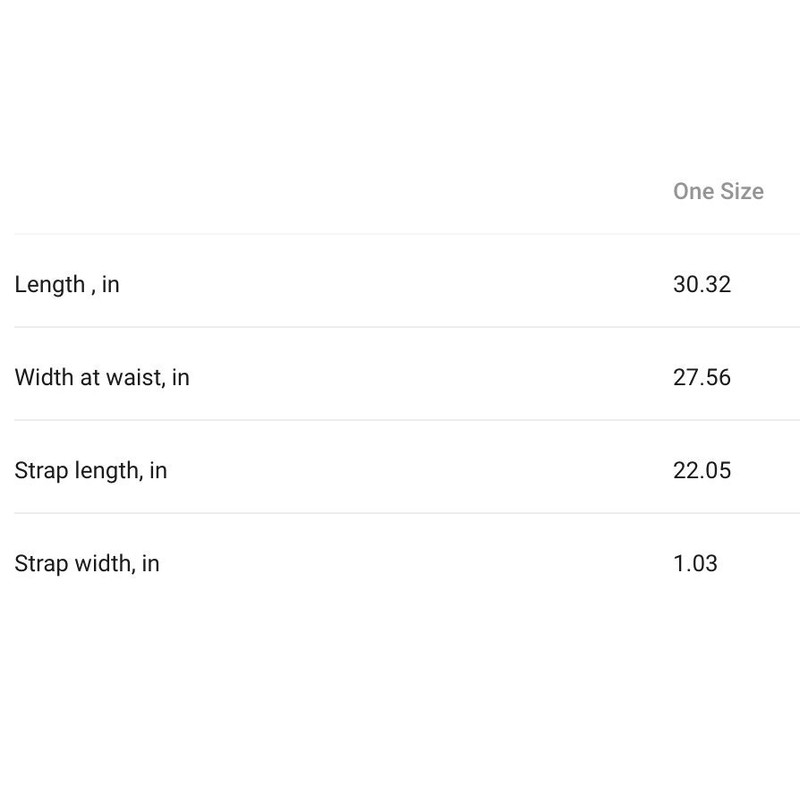The height and width of the screenshot is (800, 800).
Task: Click the length value 30.32
Action: (702, 284)
